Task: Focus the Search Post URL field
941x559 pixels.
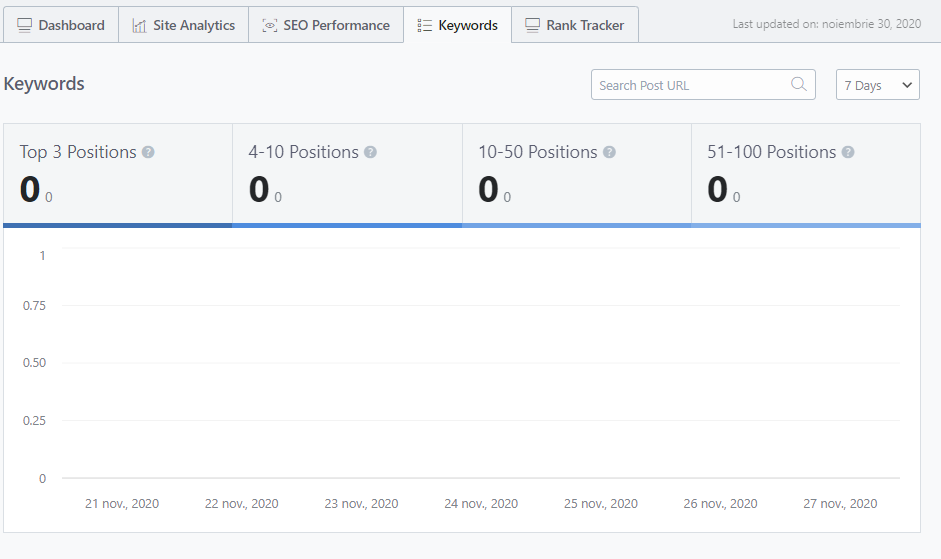Action: click(690, 85)
